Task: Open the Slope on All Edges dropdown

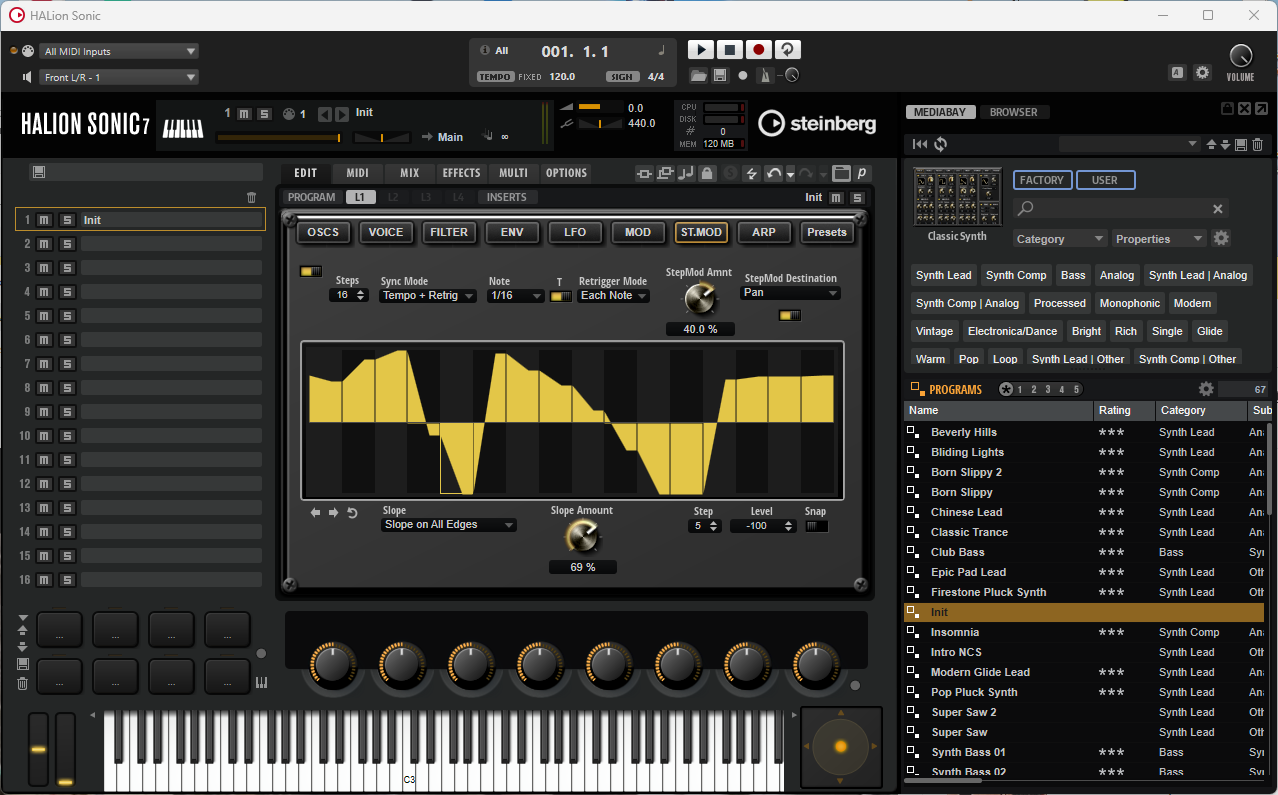Action: (449, 525)
